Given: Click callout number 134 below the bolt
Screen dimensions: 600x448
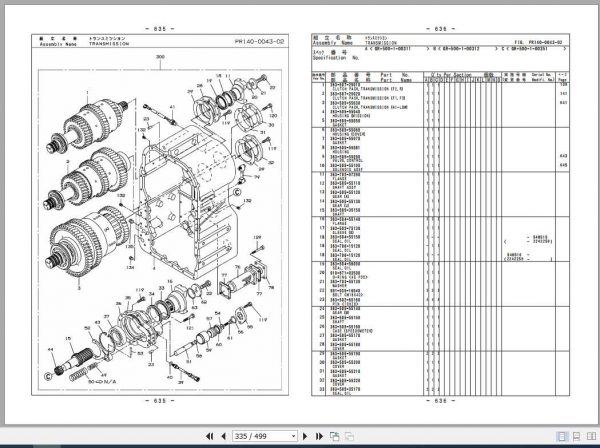Looking at the screenshot, I should pos(130,267).
